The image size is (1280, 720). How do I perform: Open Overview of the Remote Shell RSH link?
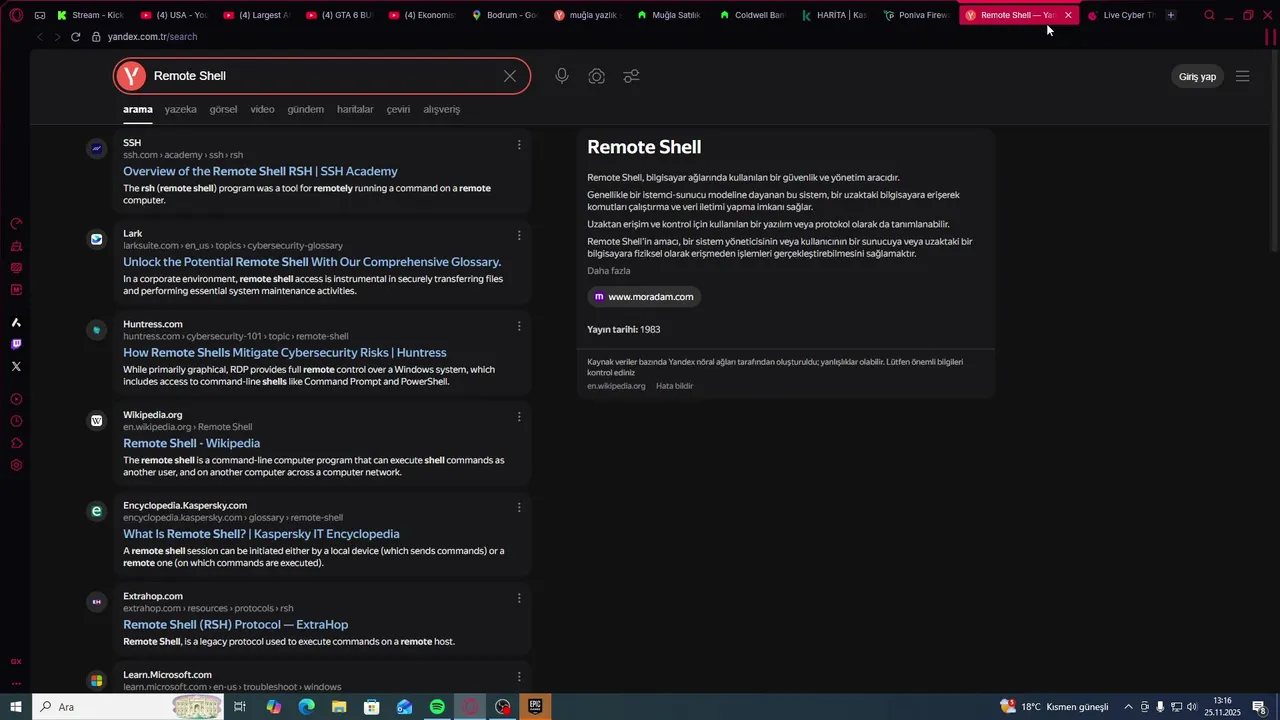(x=260, y=171)
